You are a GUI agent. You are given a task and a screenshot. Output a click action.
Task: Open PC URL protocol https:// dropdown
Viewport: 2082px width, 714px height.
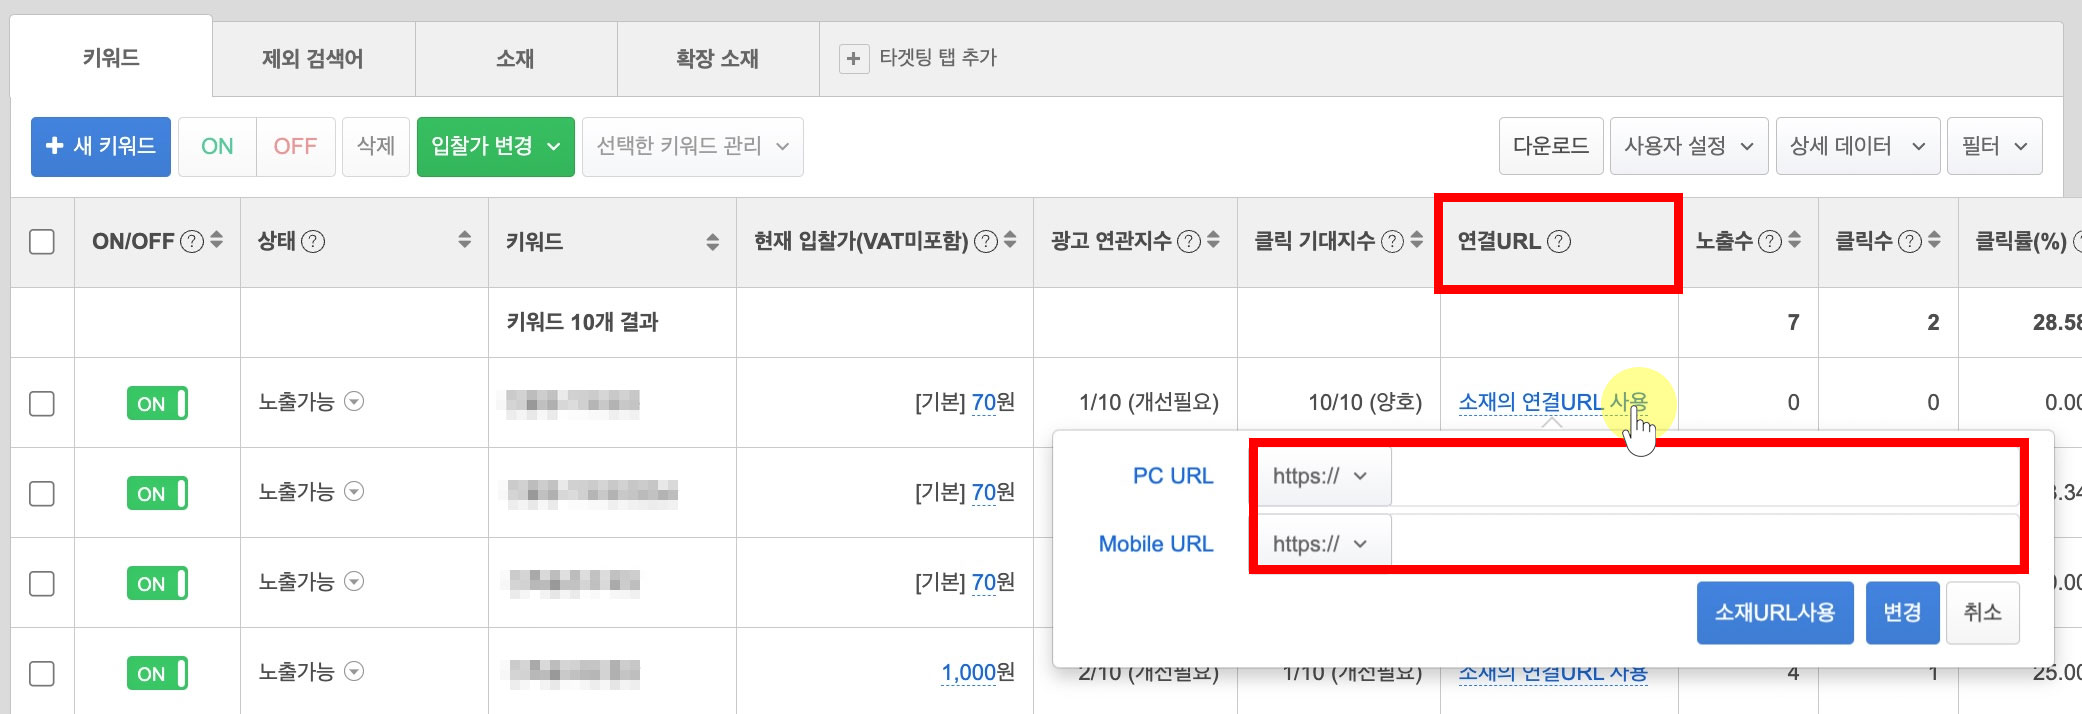click(x=1320, y=477)
